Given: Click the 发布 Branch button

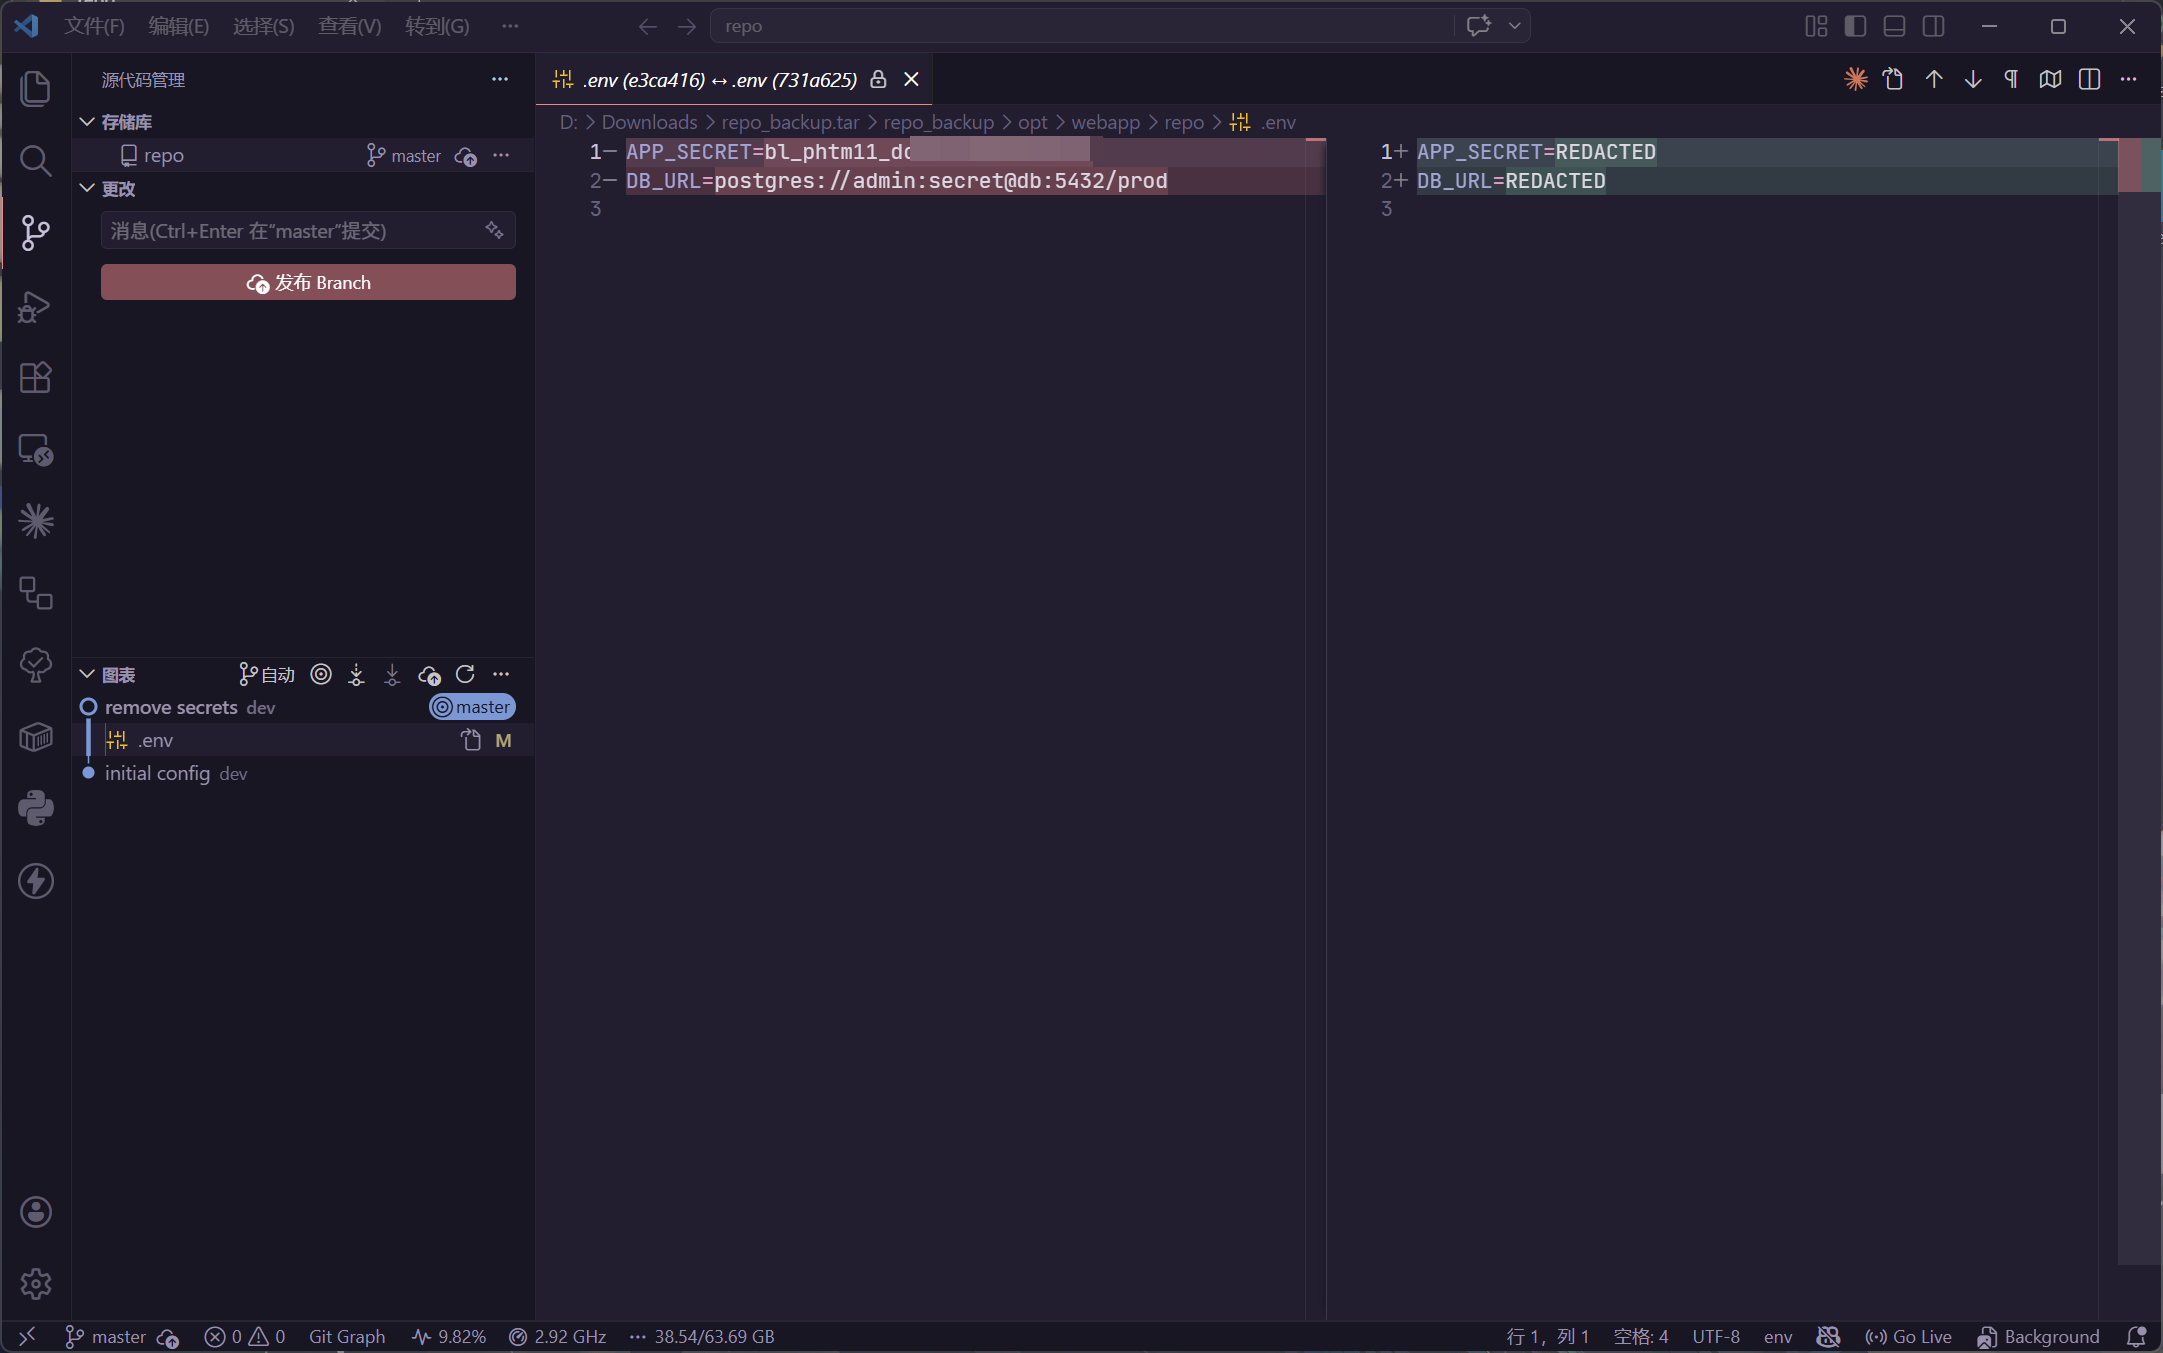Looking at the screenshot, I should (308, 283).
